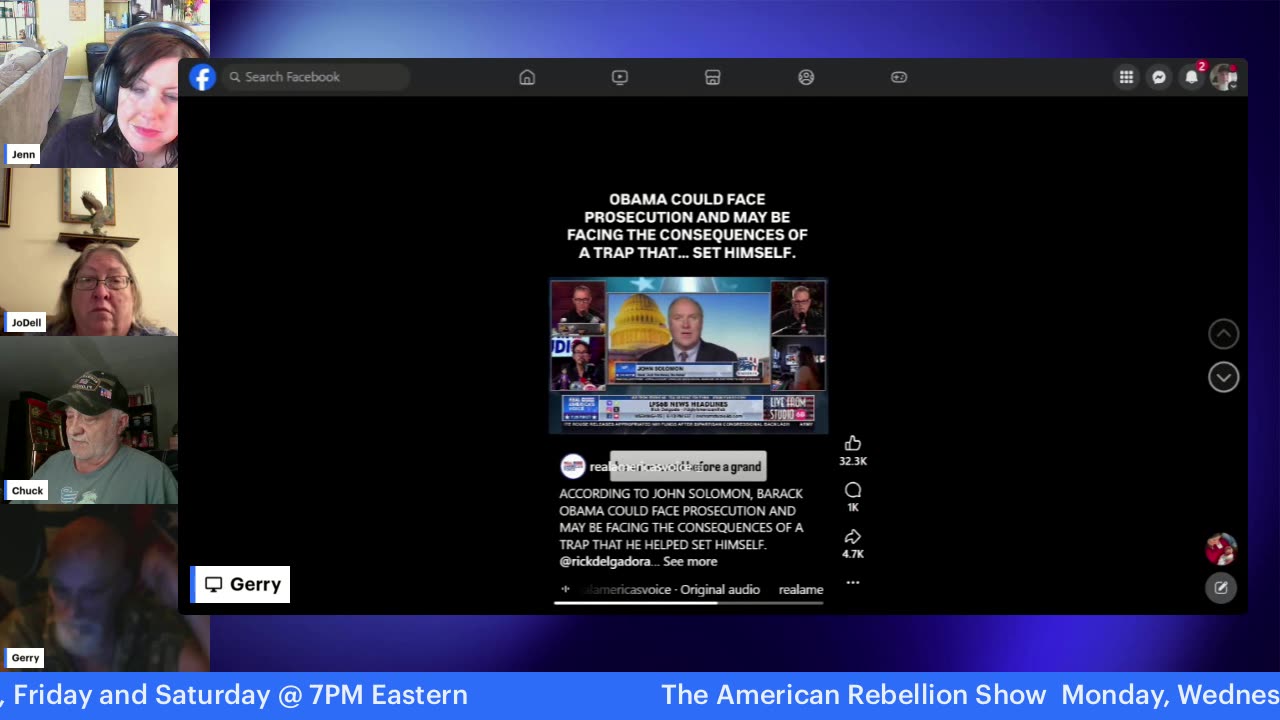Click the Facebook logo

point(203,77)
